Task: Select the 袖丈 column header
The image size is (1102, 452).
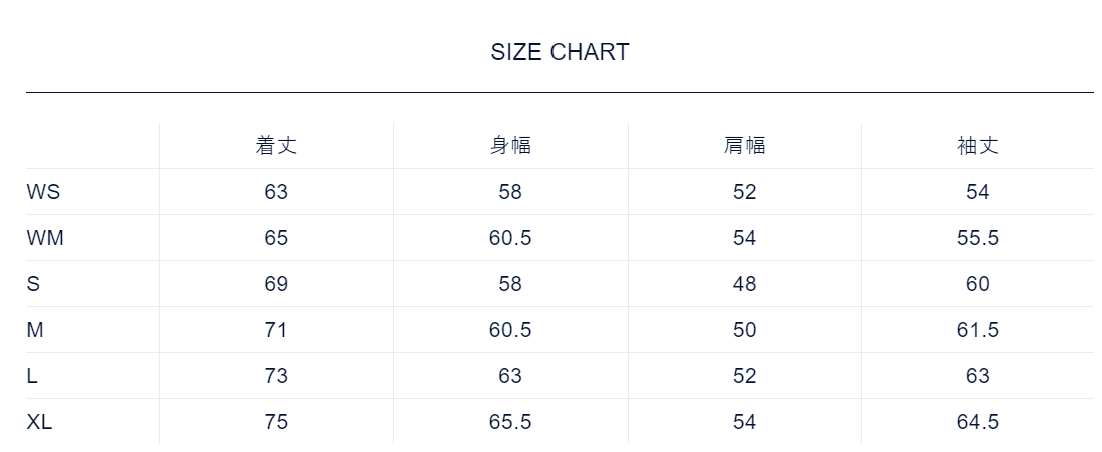Action: coord(977,146)
